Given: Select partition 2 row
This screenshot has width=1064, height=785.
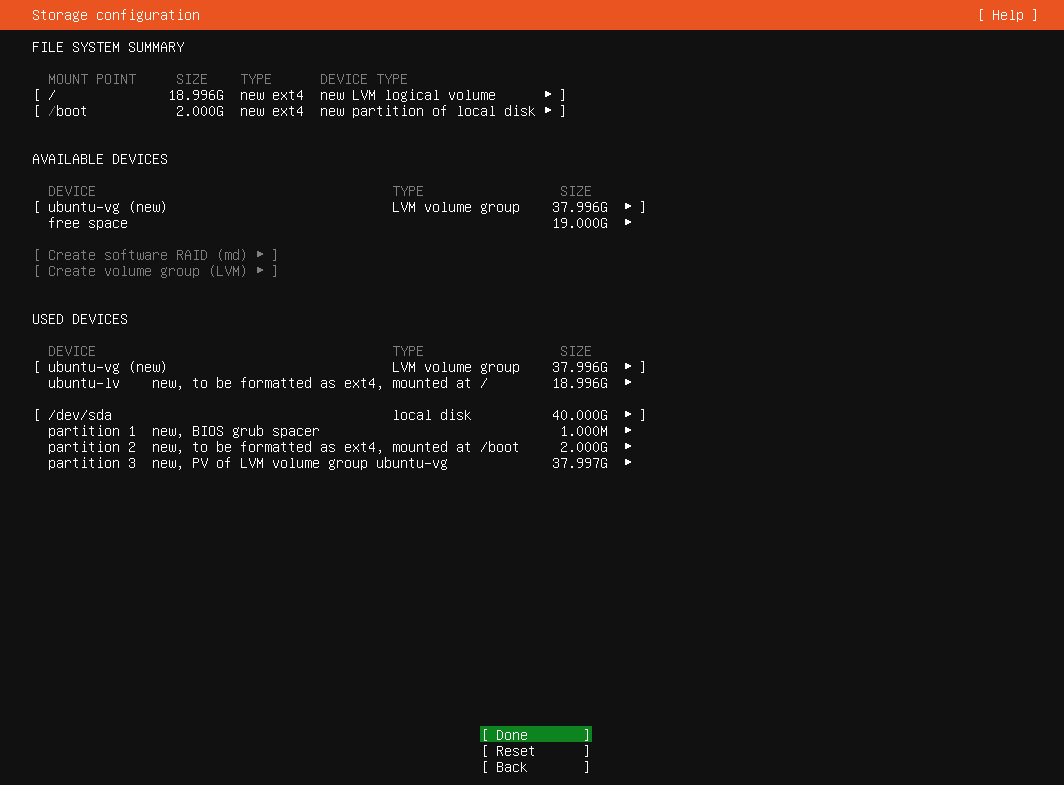Looking at the screenshot, I should coord(339,446).
